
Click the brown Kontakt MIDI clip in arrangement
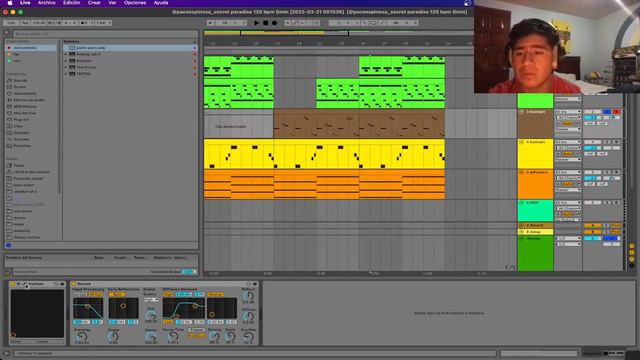359,124
